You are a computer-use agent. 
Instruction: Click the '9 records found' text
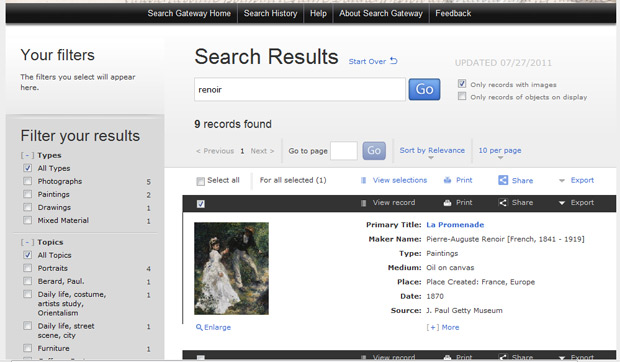coord(233,124)
